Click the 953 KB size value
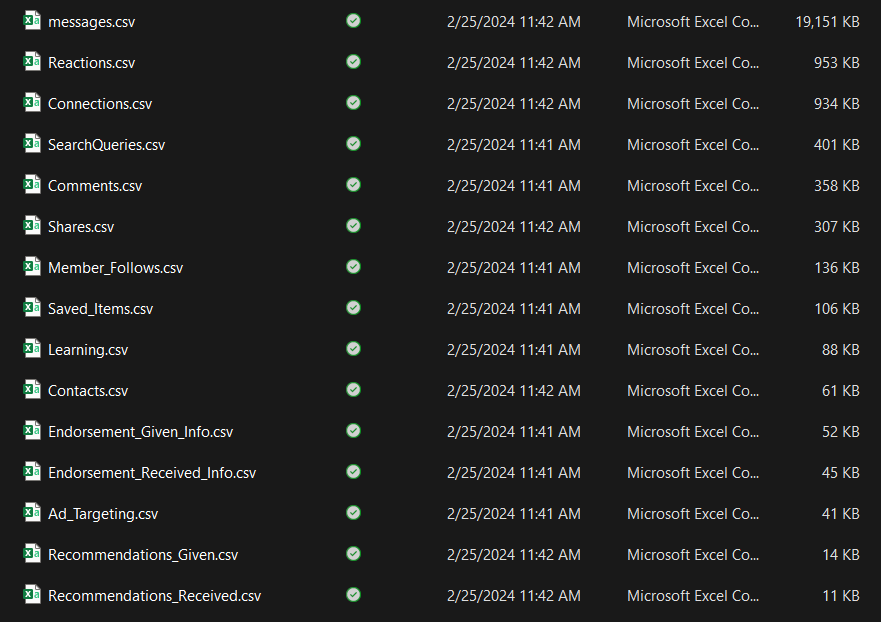 click(x=837, y=63)
